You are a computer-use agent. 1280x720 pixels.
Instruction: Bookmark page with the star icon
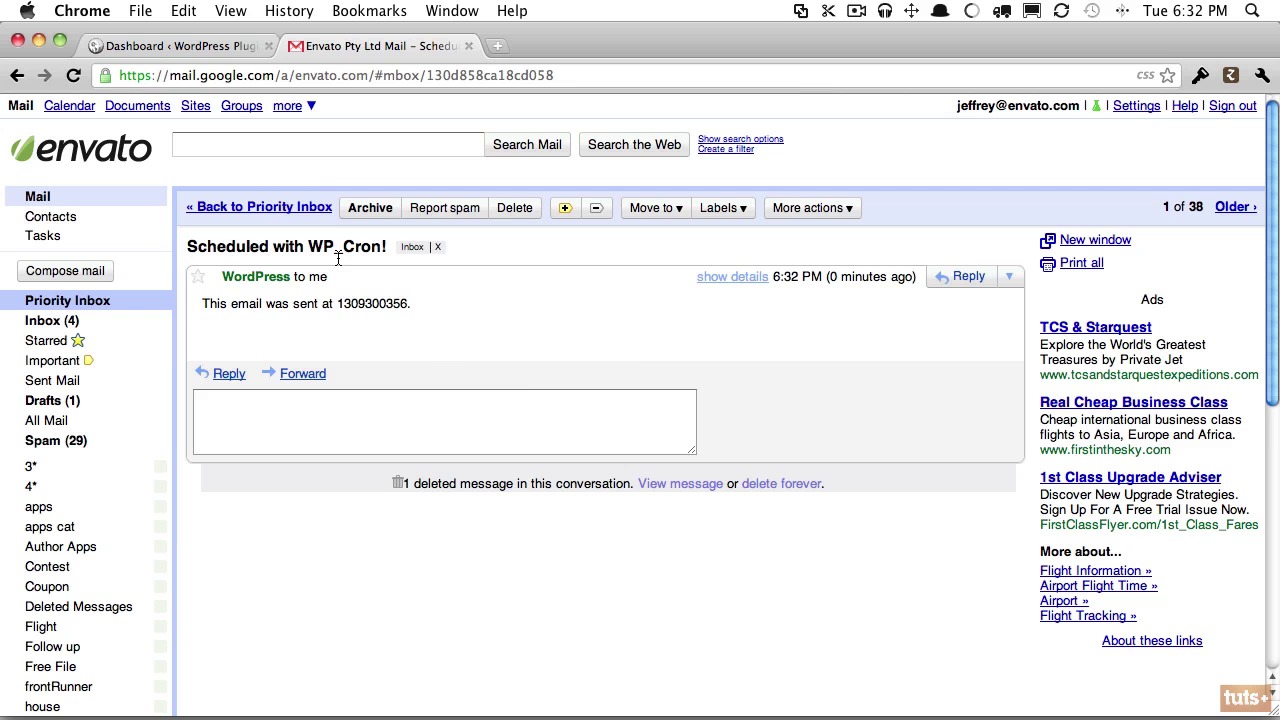[x=1167, y=75]
